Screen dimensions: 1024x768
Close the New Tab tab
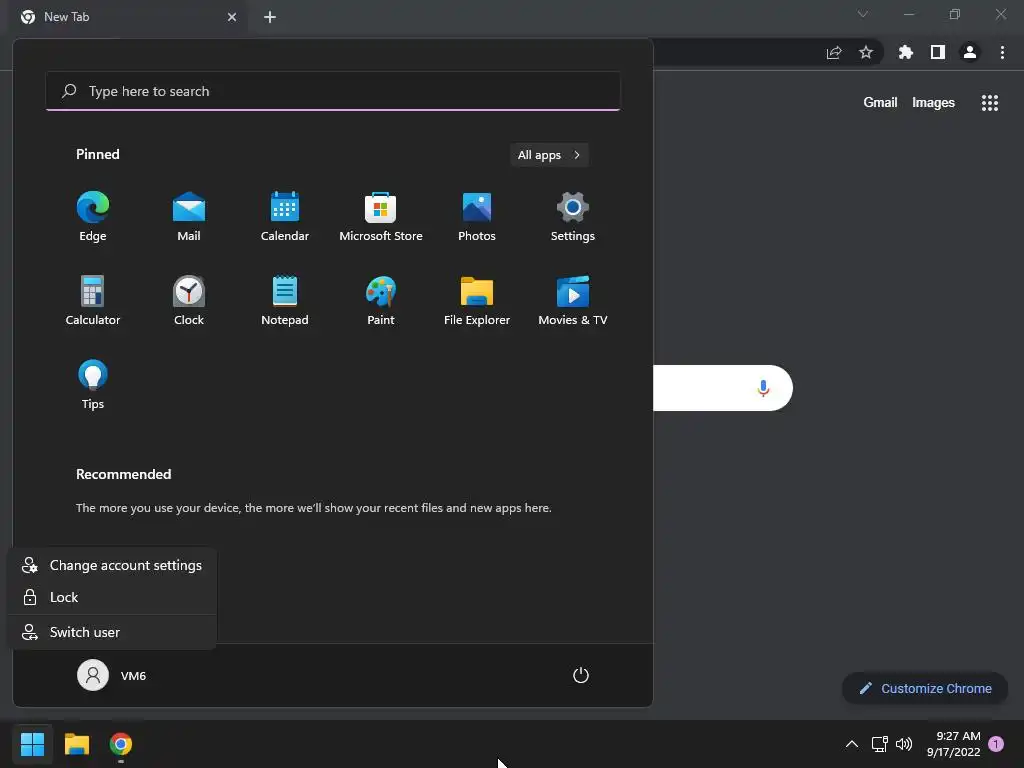[232, 17]
